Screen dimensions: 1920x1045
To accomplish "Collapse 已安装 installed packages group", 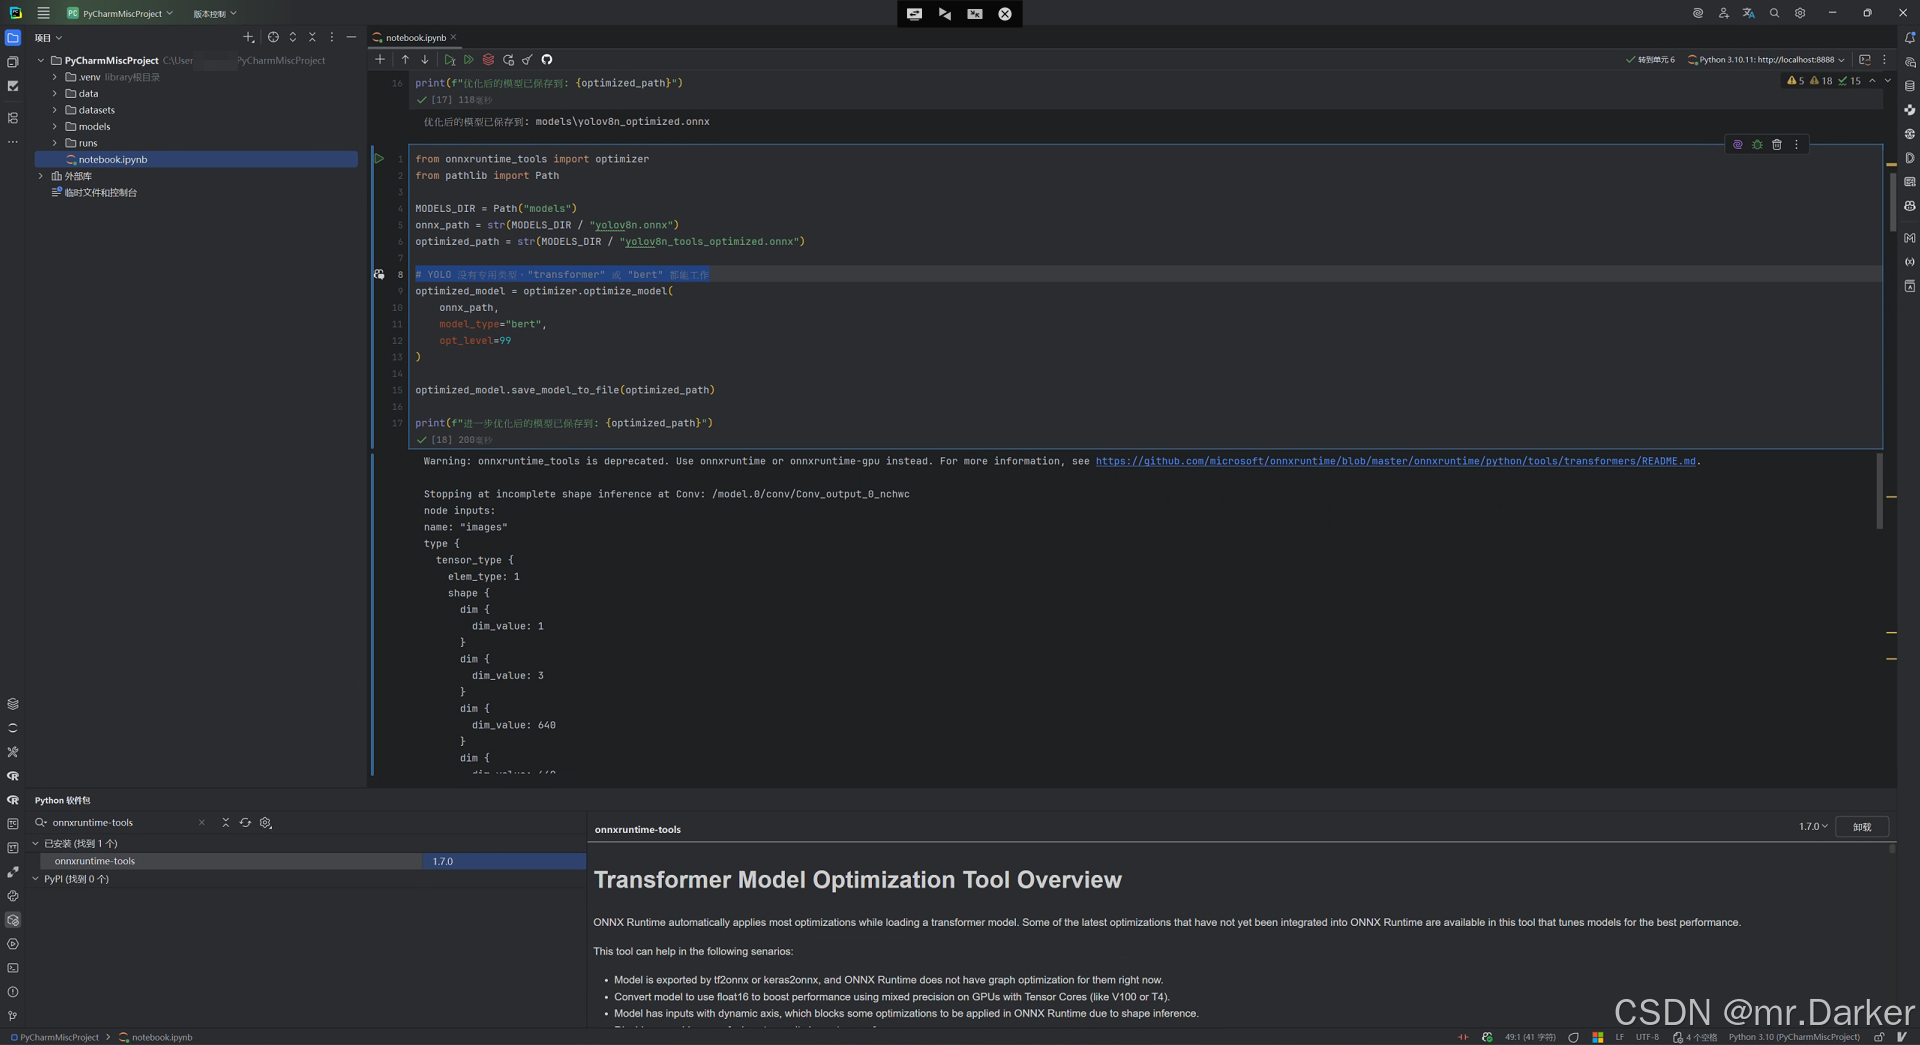I will point(35,844).
